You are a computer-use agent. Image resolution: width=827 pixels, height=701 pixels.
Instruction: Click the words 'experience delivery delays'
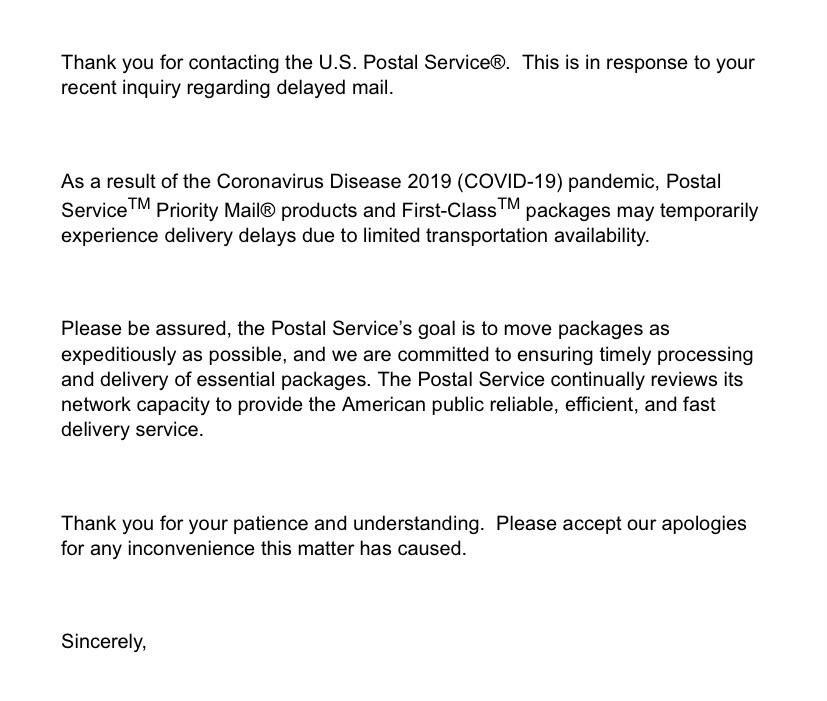pyautogui.click(x=179, y=236)
